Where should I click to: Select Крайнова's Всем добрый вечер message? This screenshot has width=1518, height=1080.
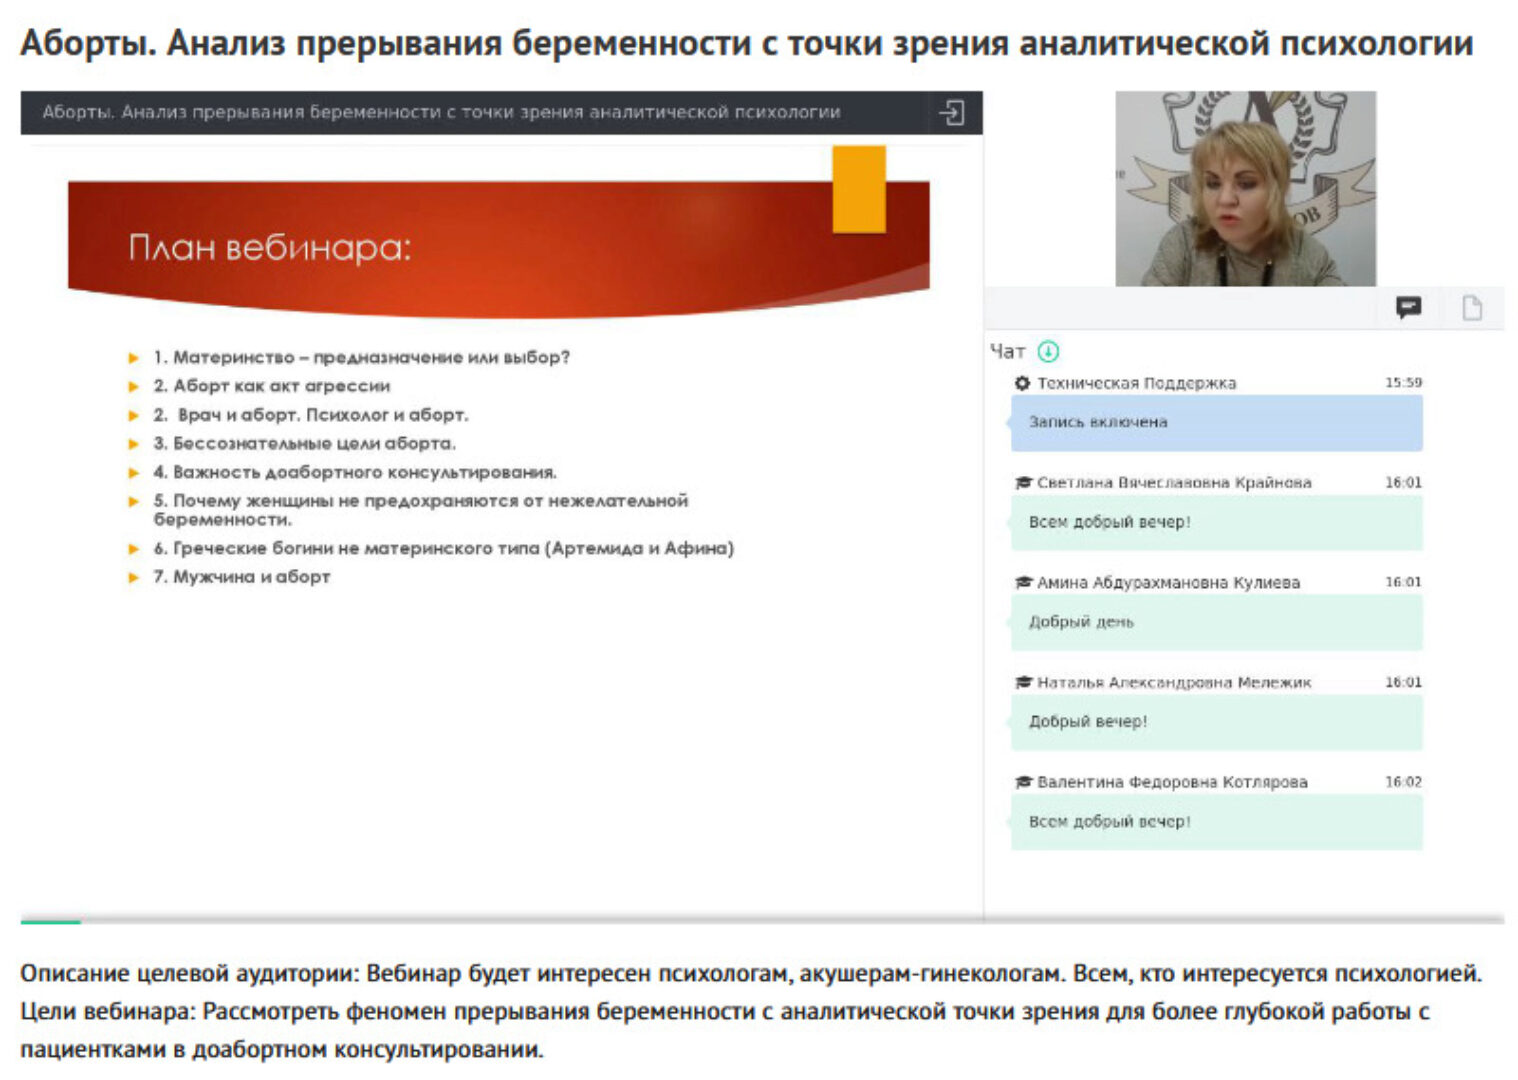tap(1216, 522)
